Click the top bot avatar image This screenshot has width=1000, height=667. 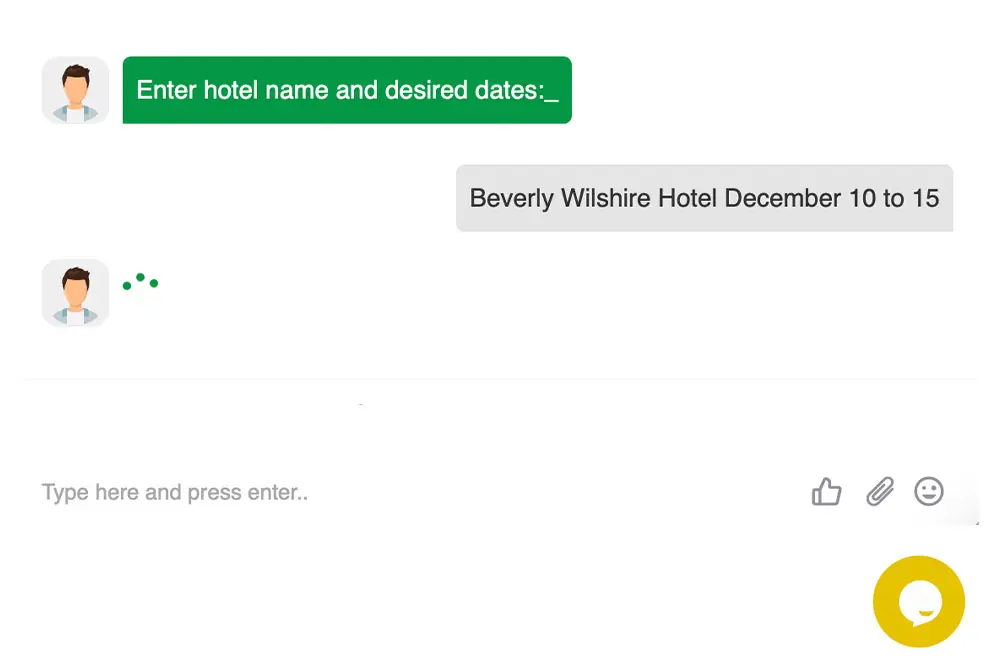point(74,90)
